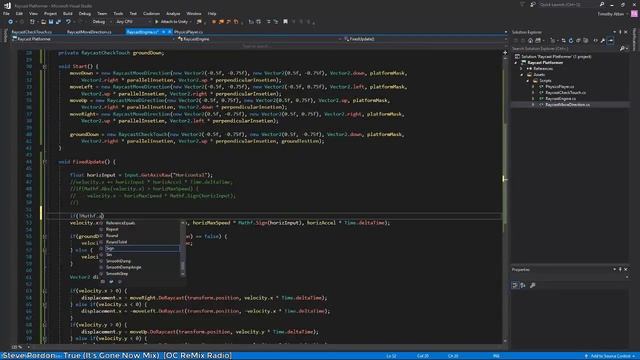Close the active RaycastEngine.cs tab
Screen dimensions: 640x360
pos(169,32)
